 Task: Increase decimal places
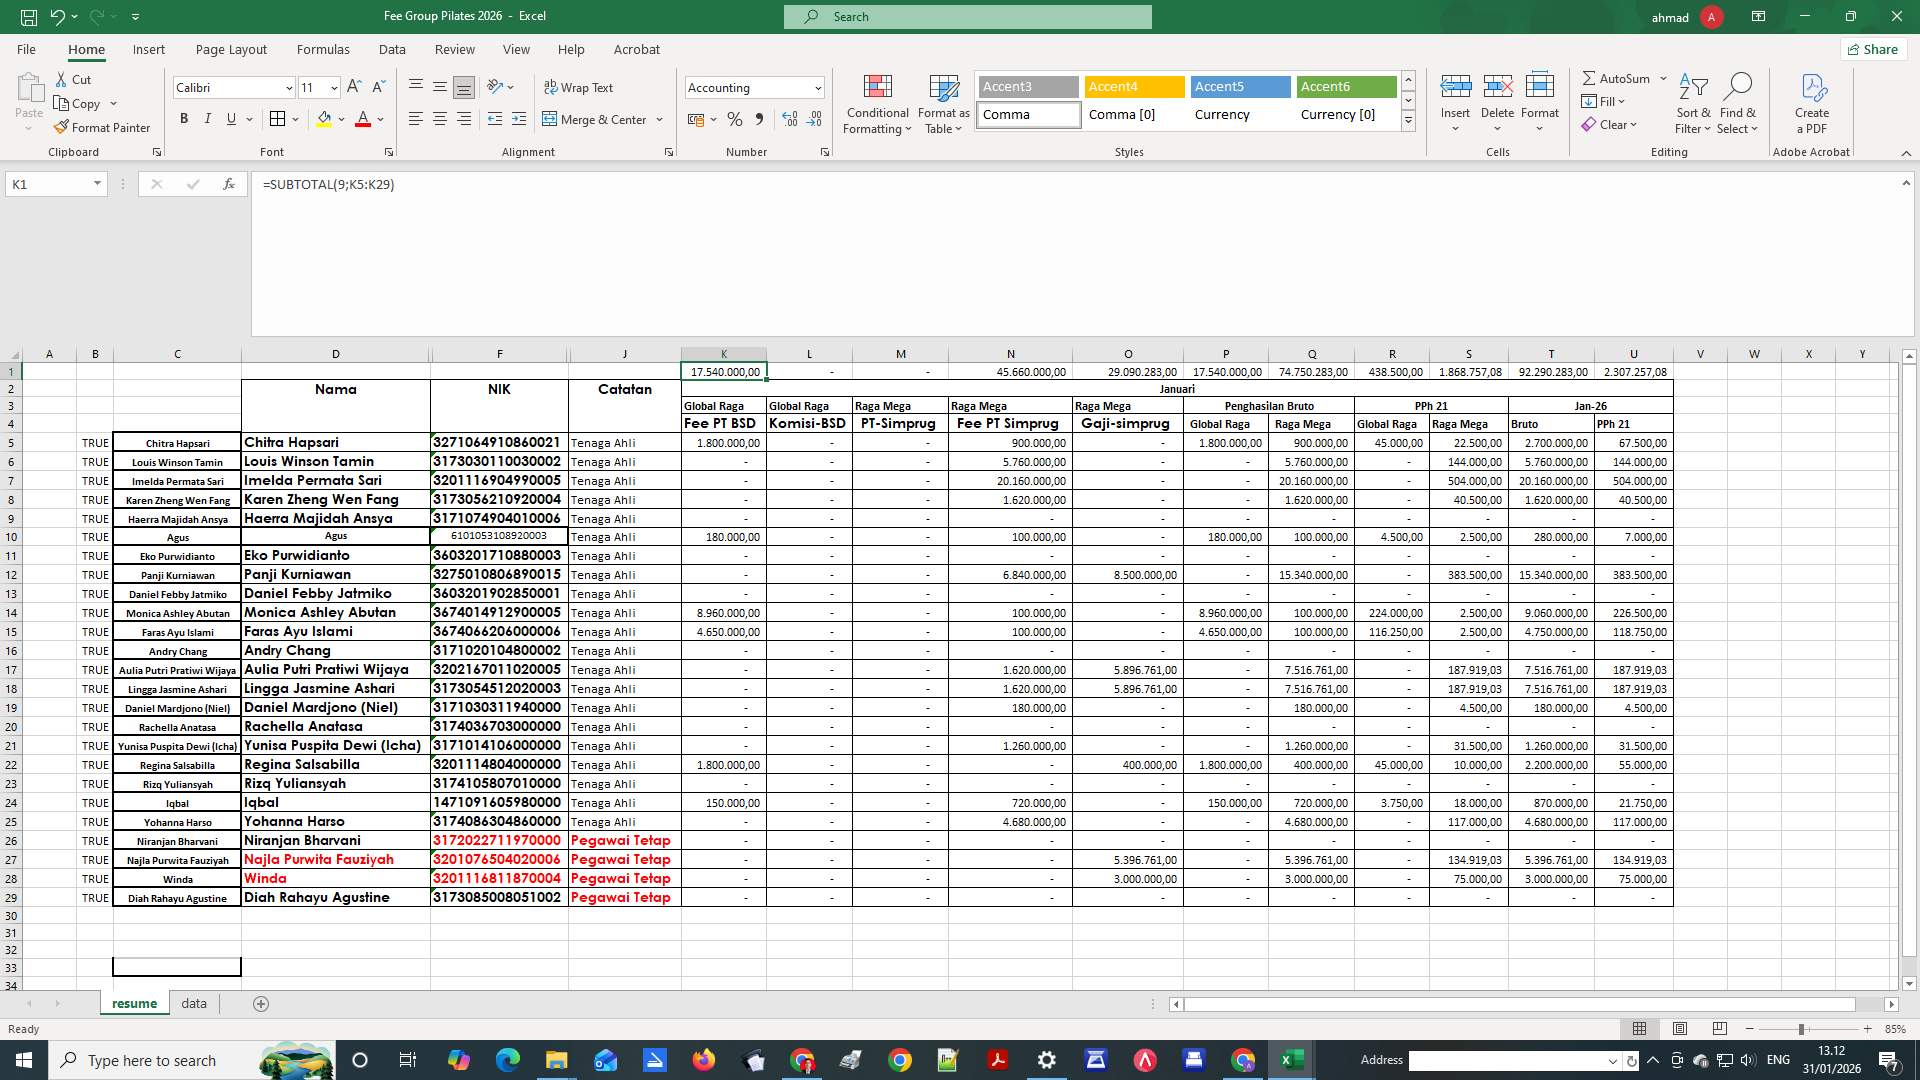click(789, 119)
